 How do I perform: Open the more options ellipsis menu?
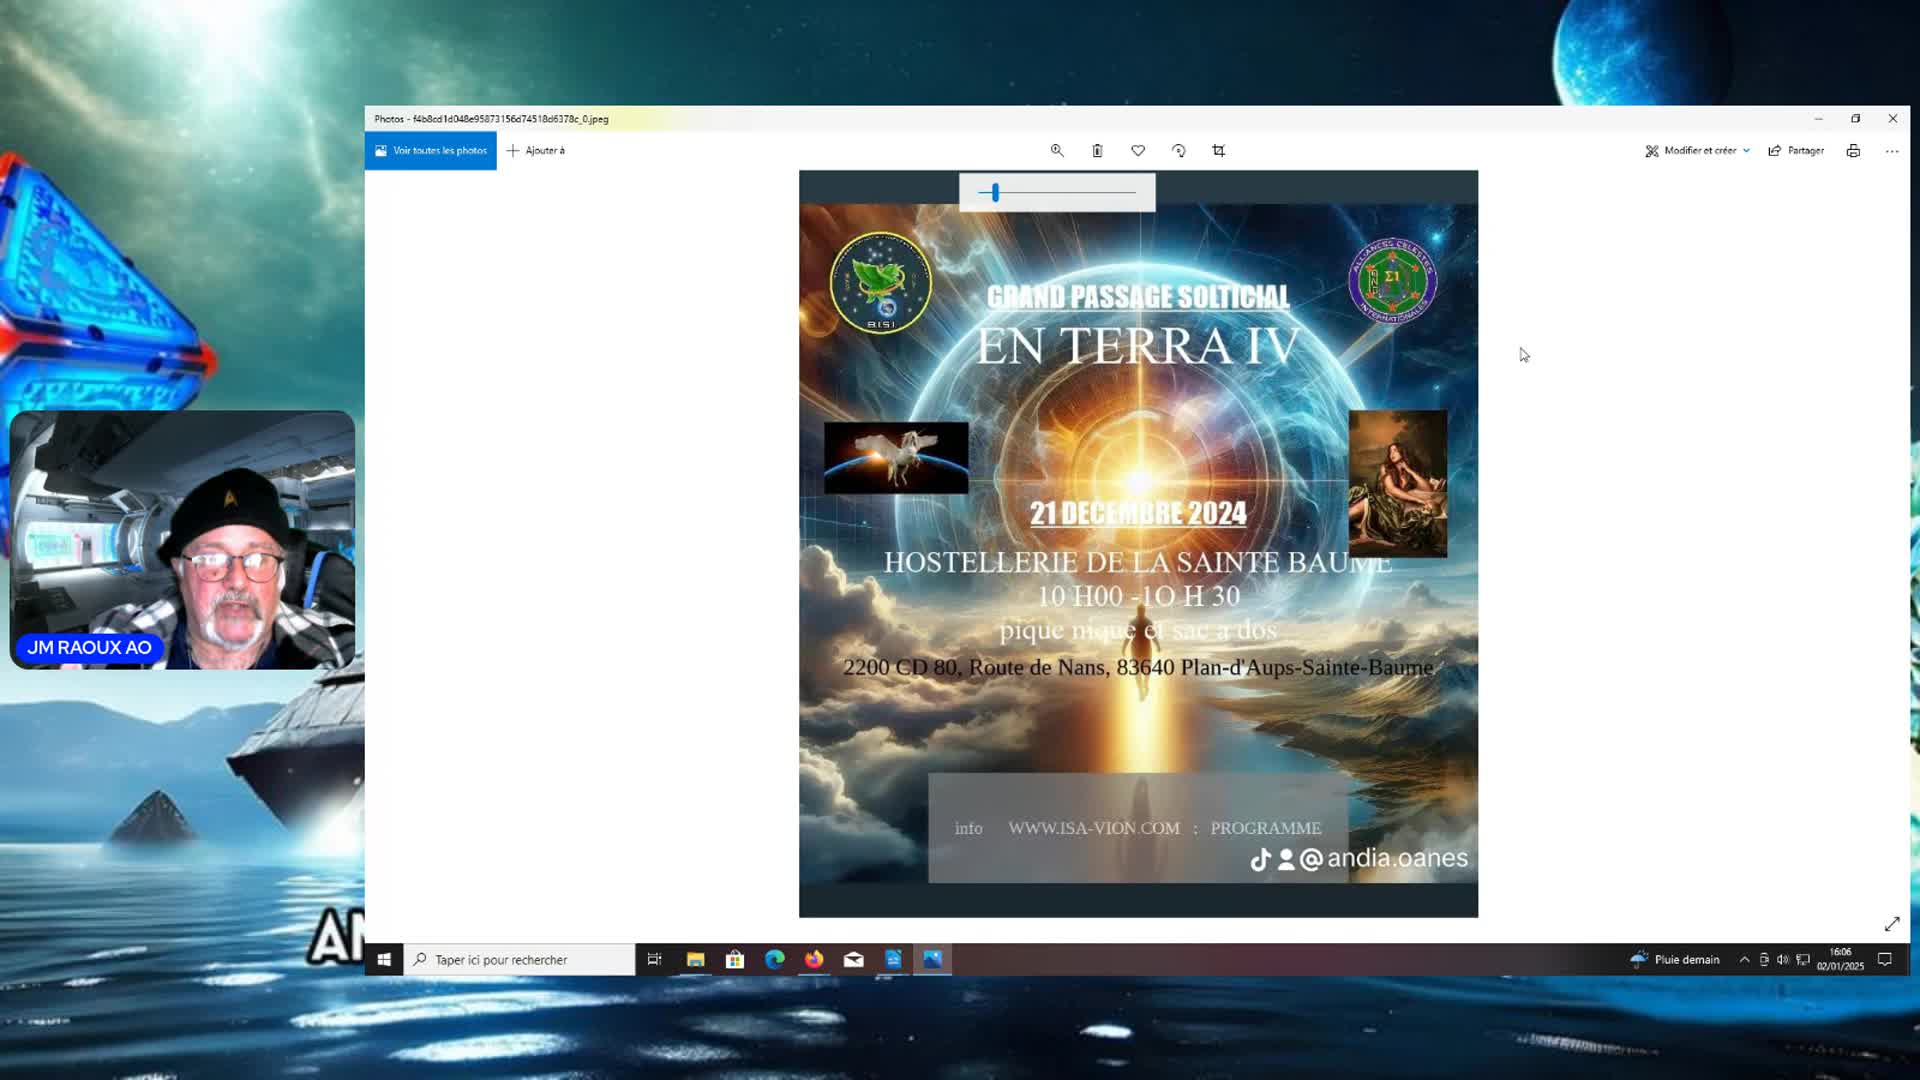(x=1892, y=151)
